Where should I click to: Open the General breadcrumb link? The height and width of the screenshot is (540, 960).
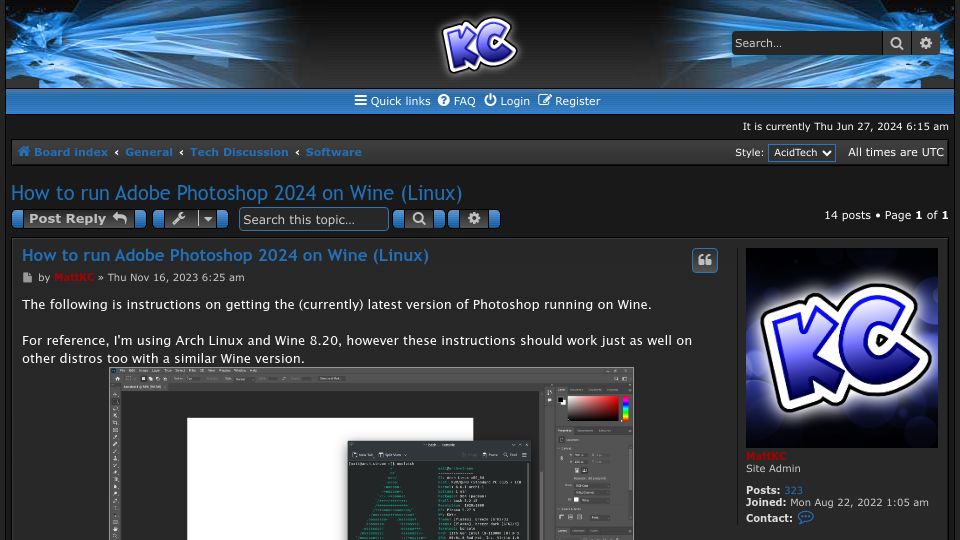[149, 152]
